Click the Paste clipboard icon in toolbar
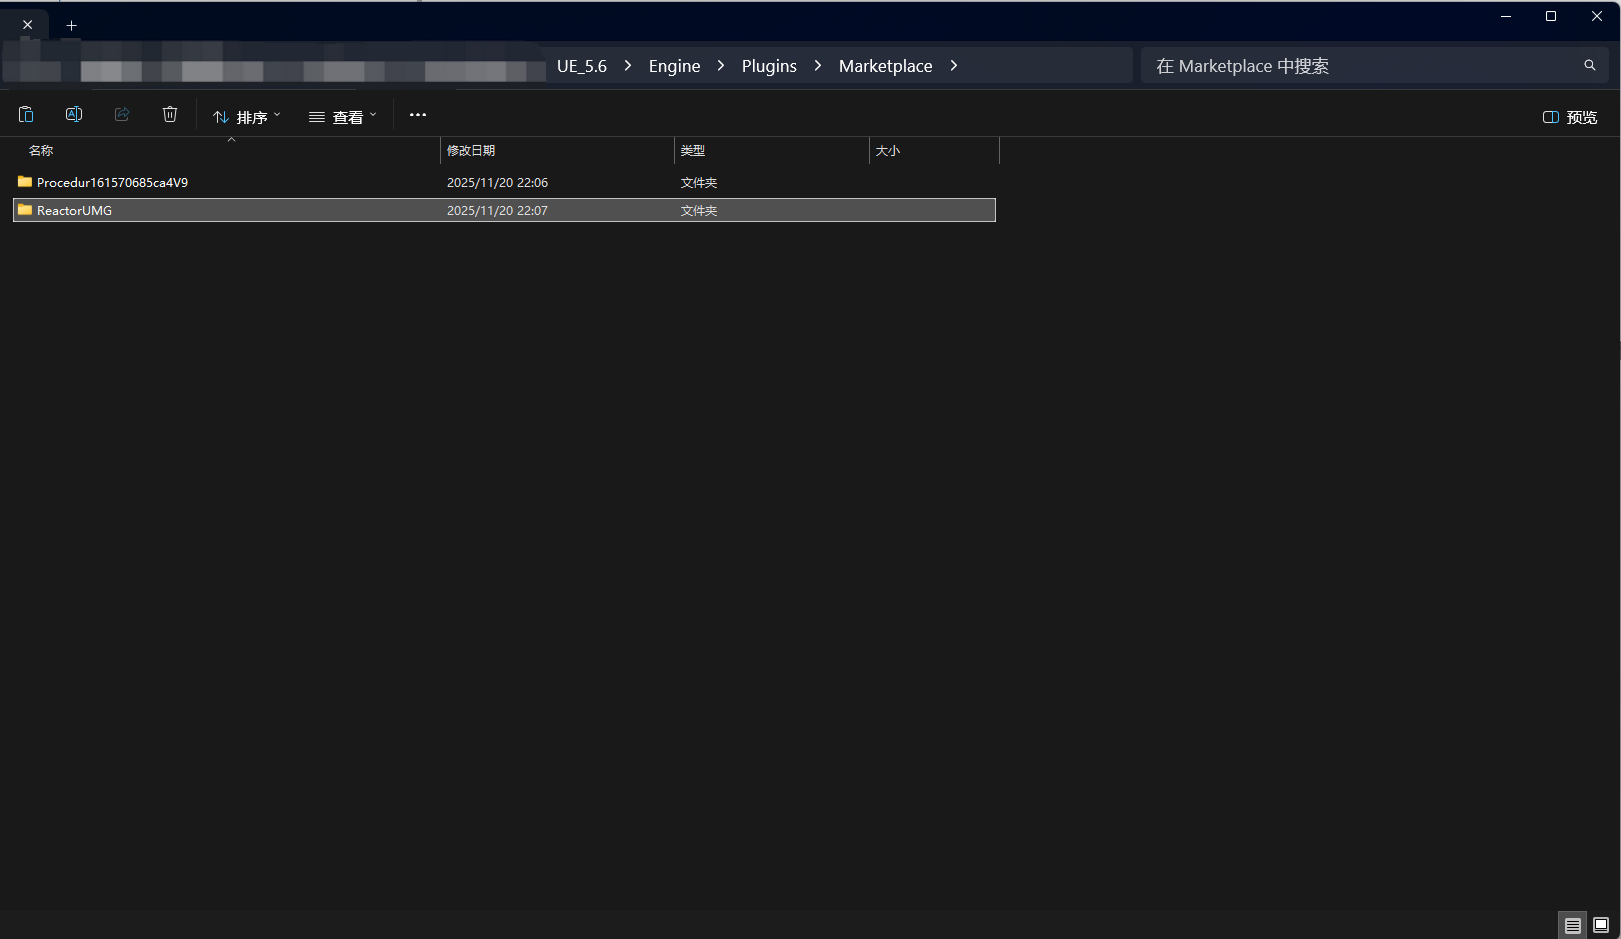The image size is (1621, 939). coord(26,115)
